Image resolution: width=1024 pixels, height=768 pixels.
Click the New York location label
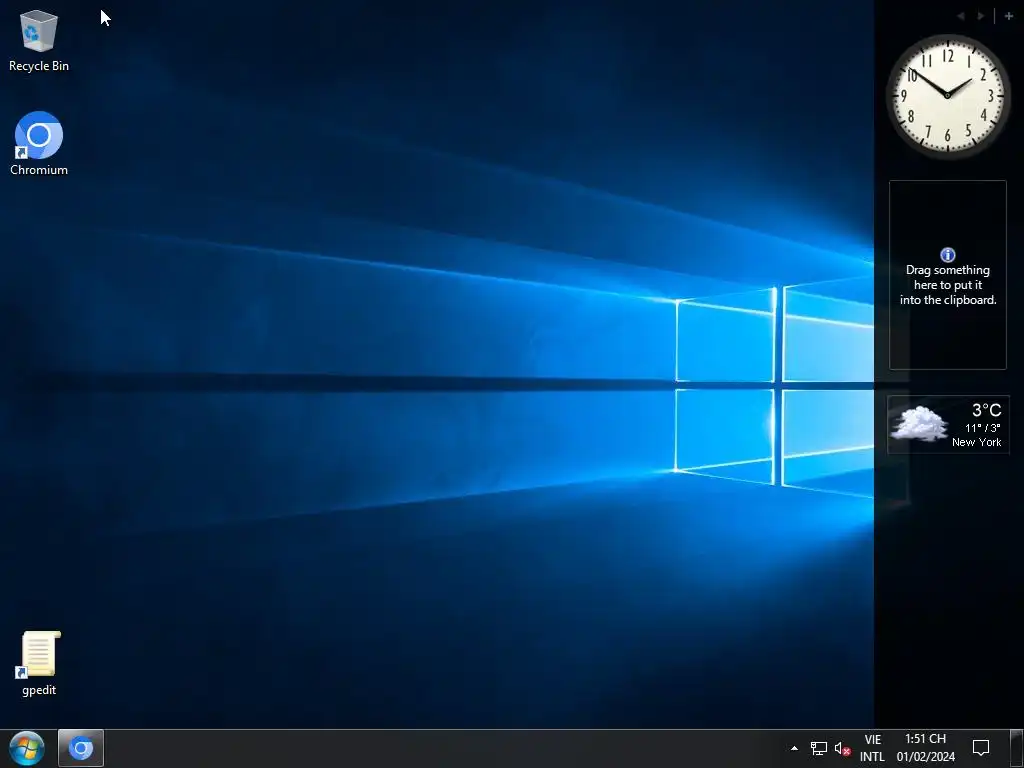pyautogui.click(x=976, y=442)
